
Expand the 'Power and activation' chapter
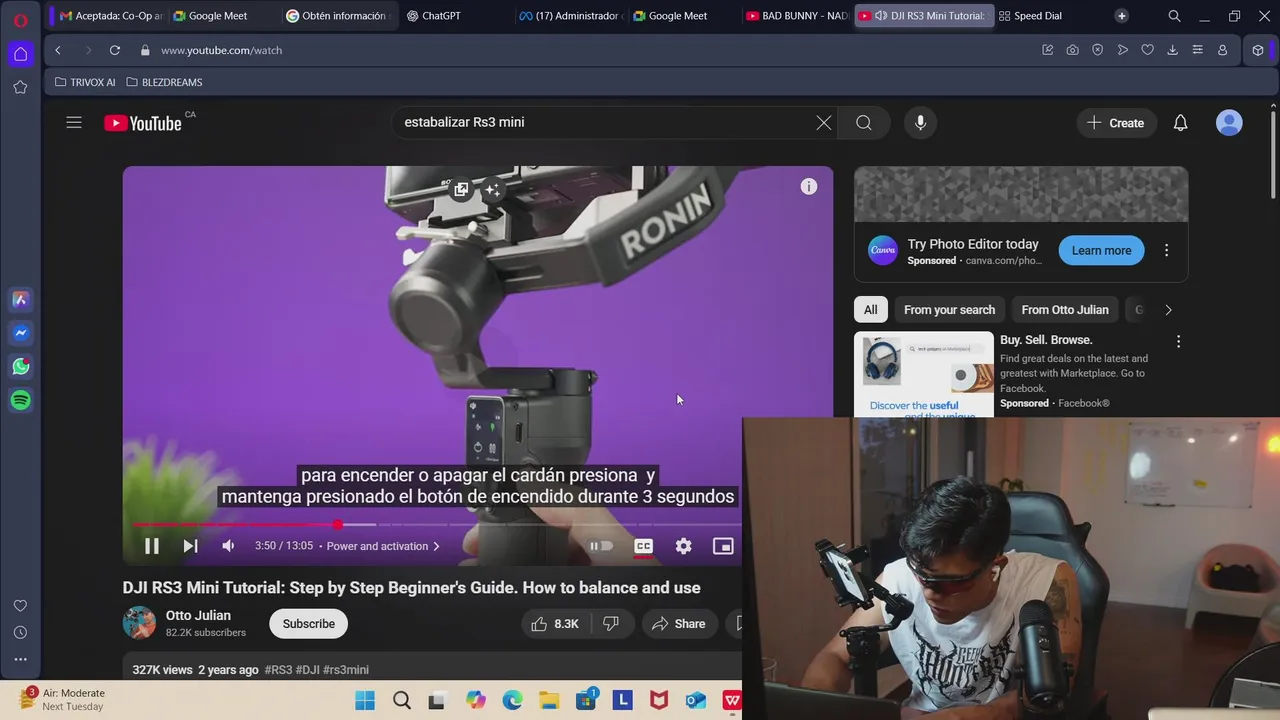383,546
